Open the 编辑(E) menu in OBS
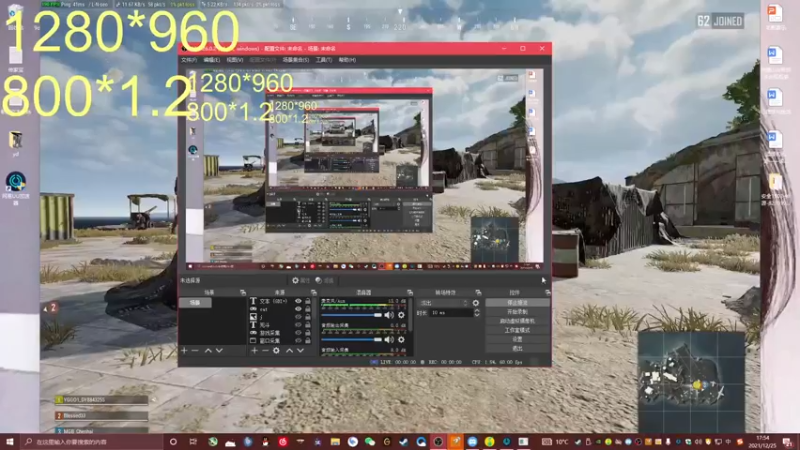The height and width of the screenshot is (450, 800). [x=211, y=60]
